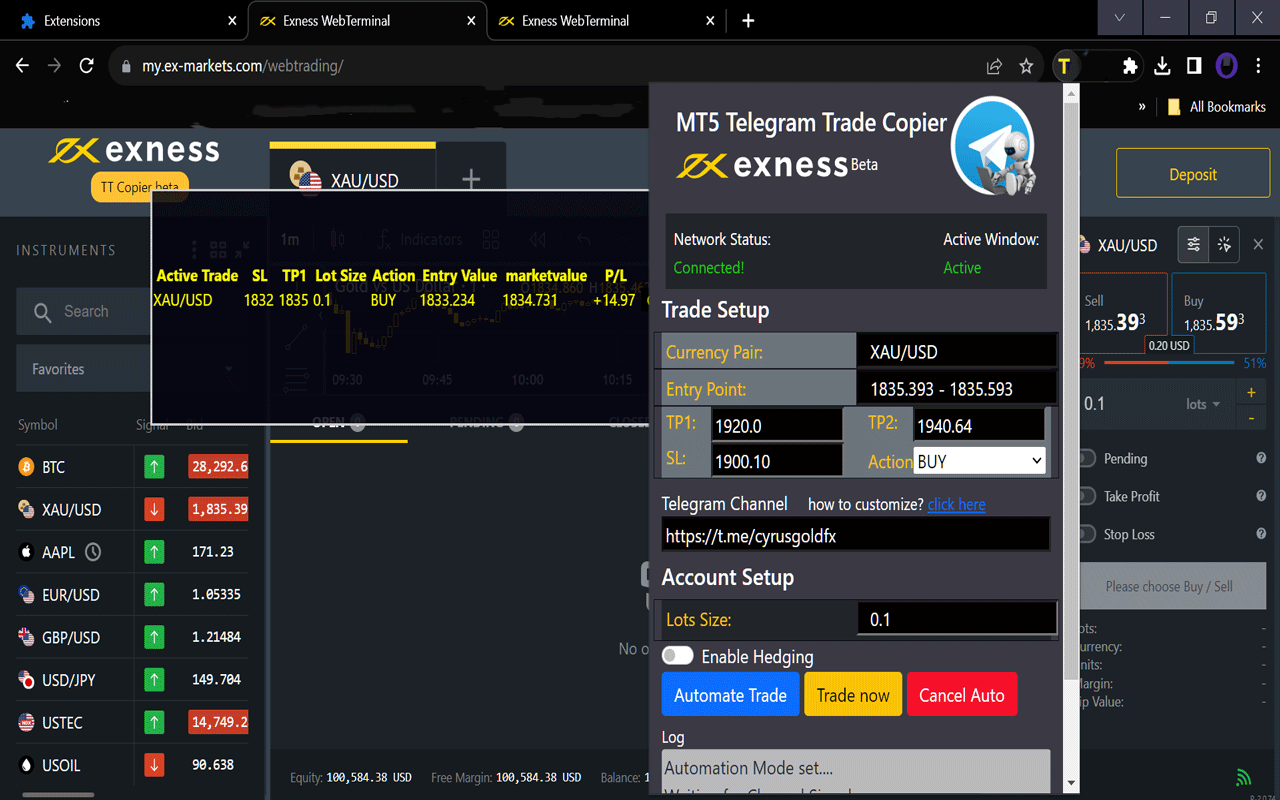Open the browser profile avatar
Screen dimensions: 1280x800
[1226, 66]
